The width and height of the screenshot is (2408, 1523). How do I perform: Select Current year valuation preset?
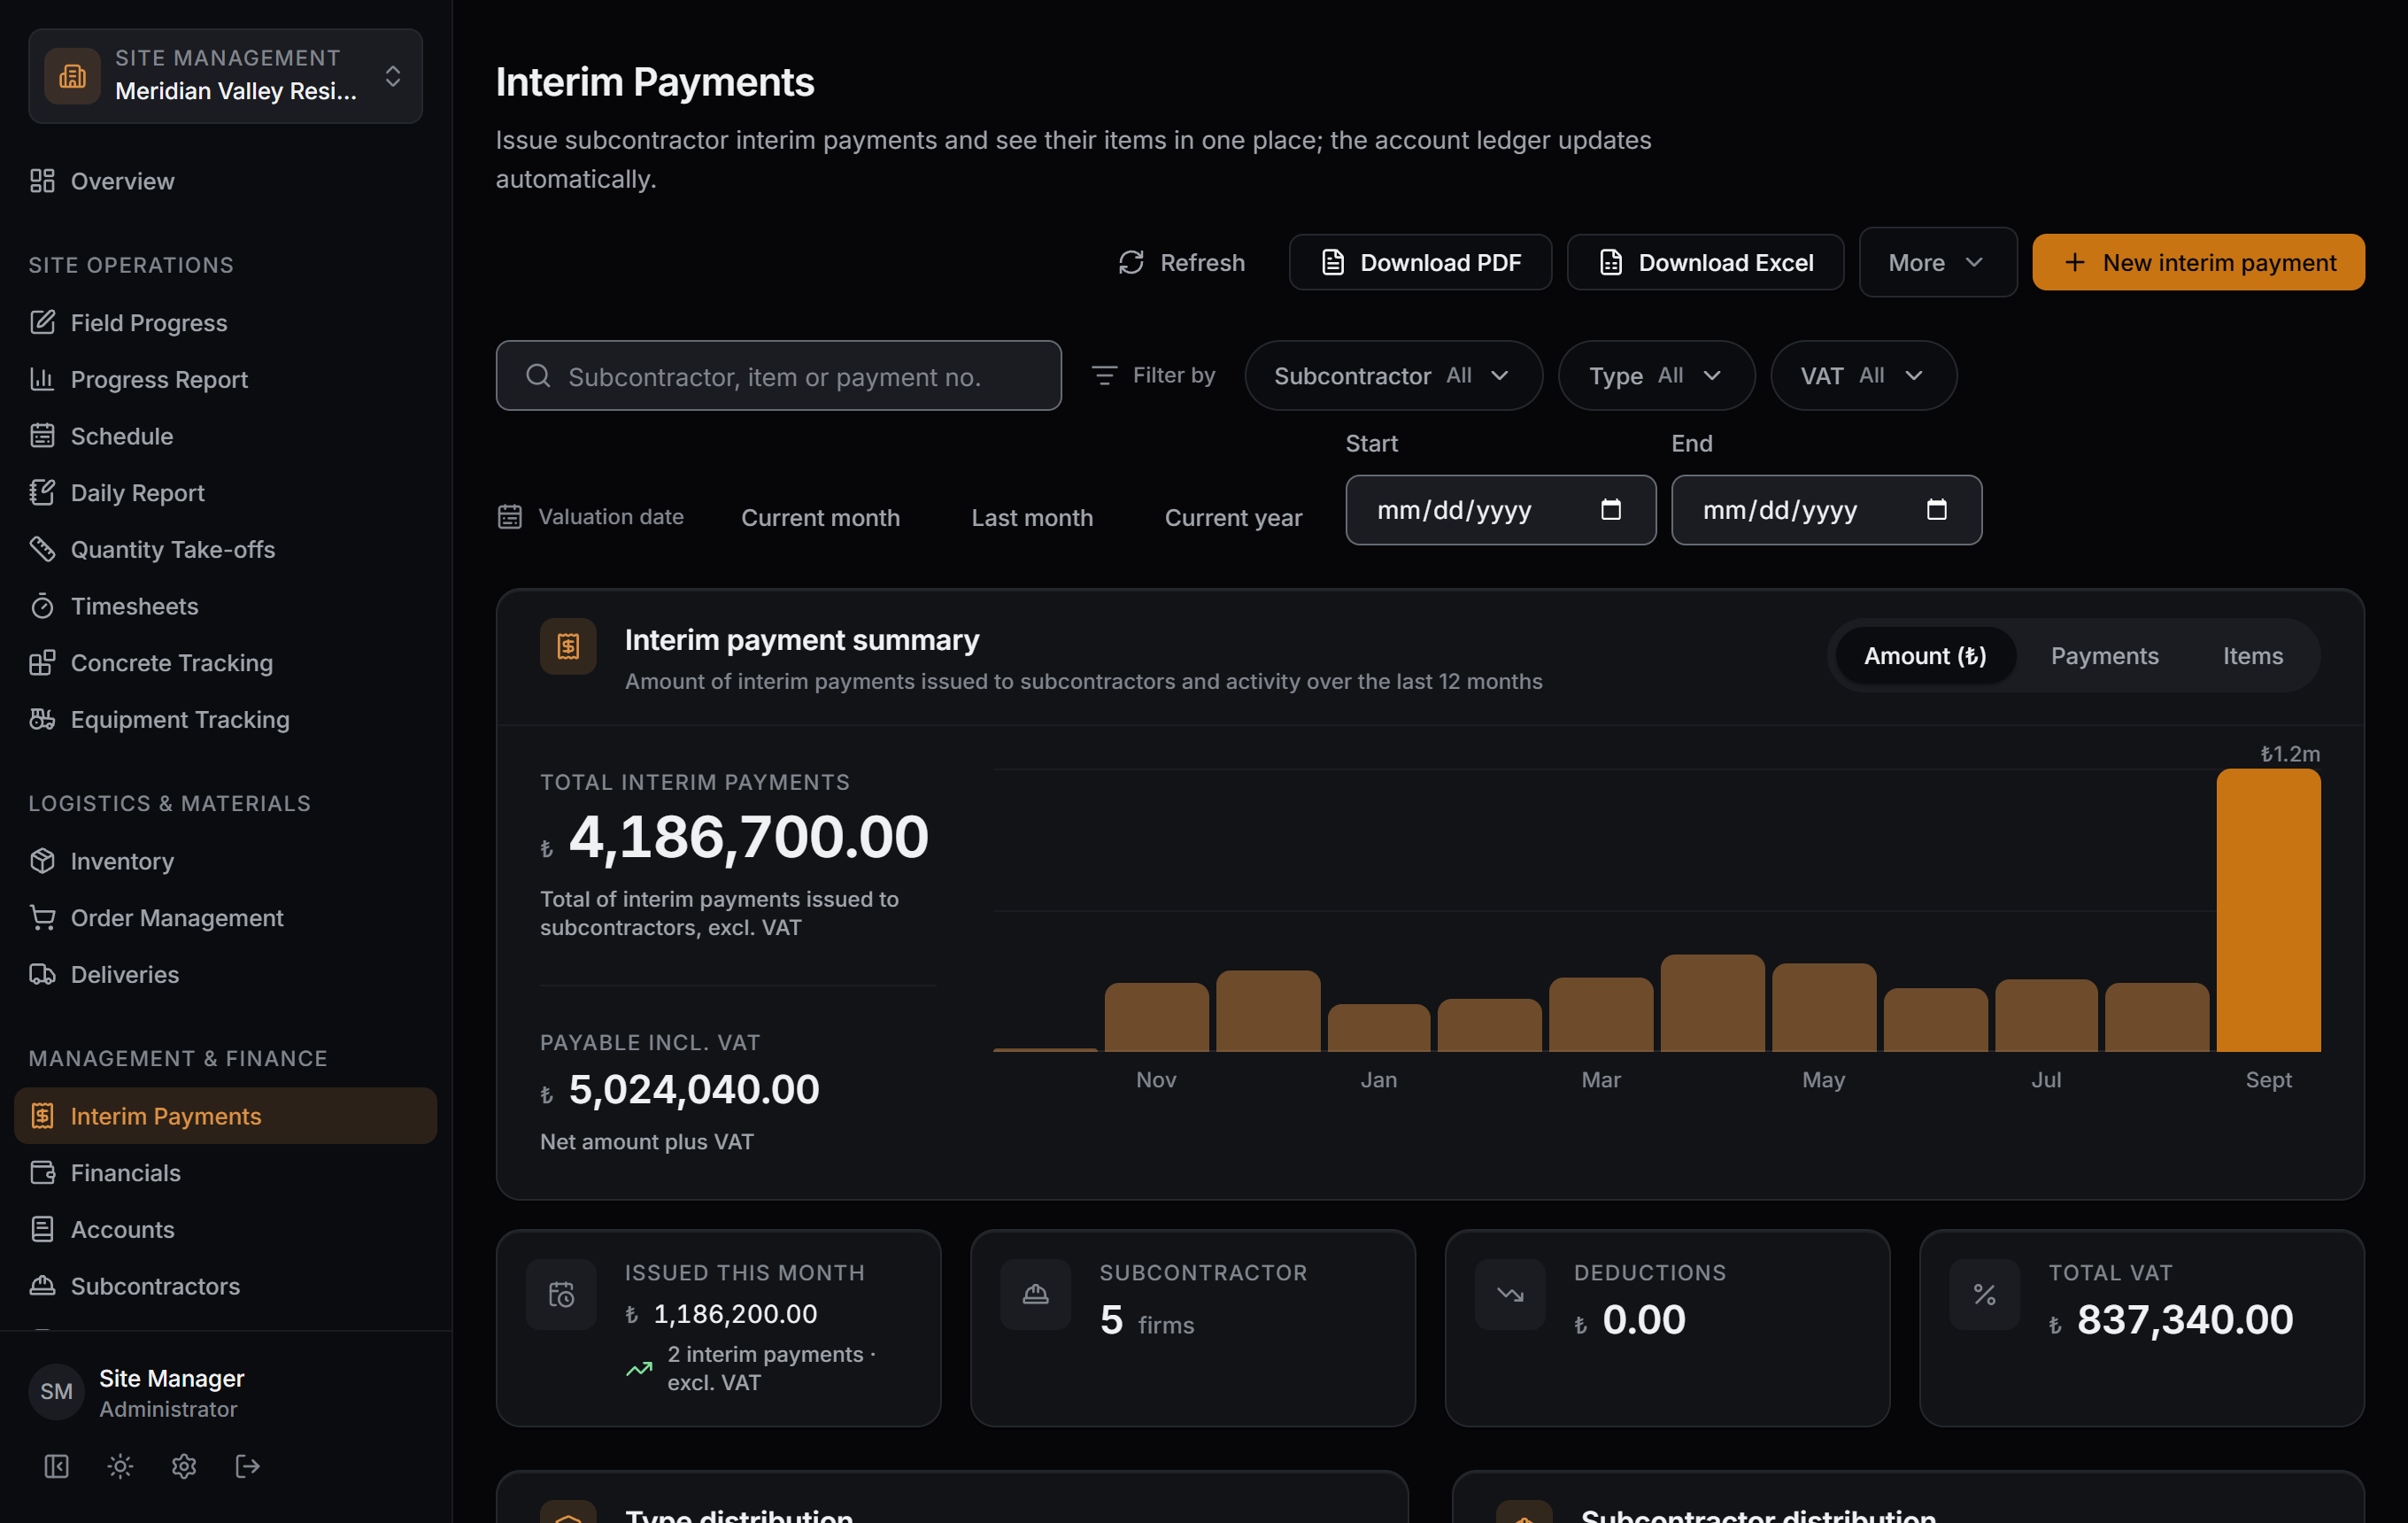coord(1233,518)
